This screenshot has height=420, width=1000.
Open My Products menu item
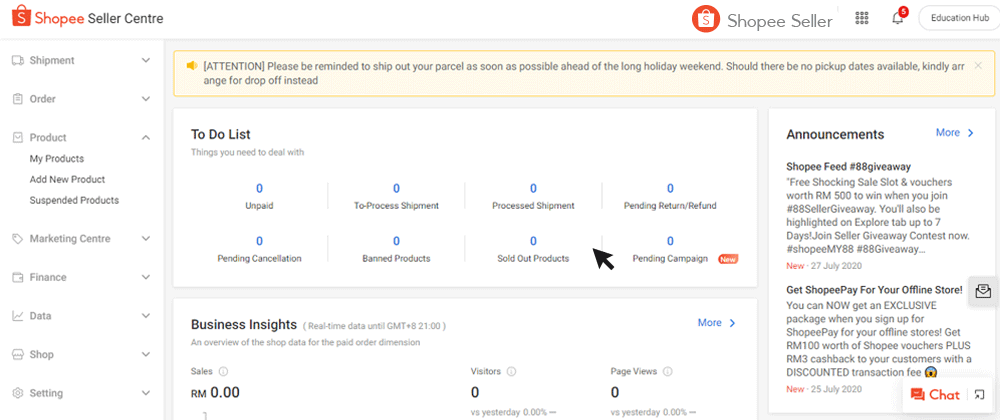click(57, 159)
